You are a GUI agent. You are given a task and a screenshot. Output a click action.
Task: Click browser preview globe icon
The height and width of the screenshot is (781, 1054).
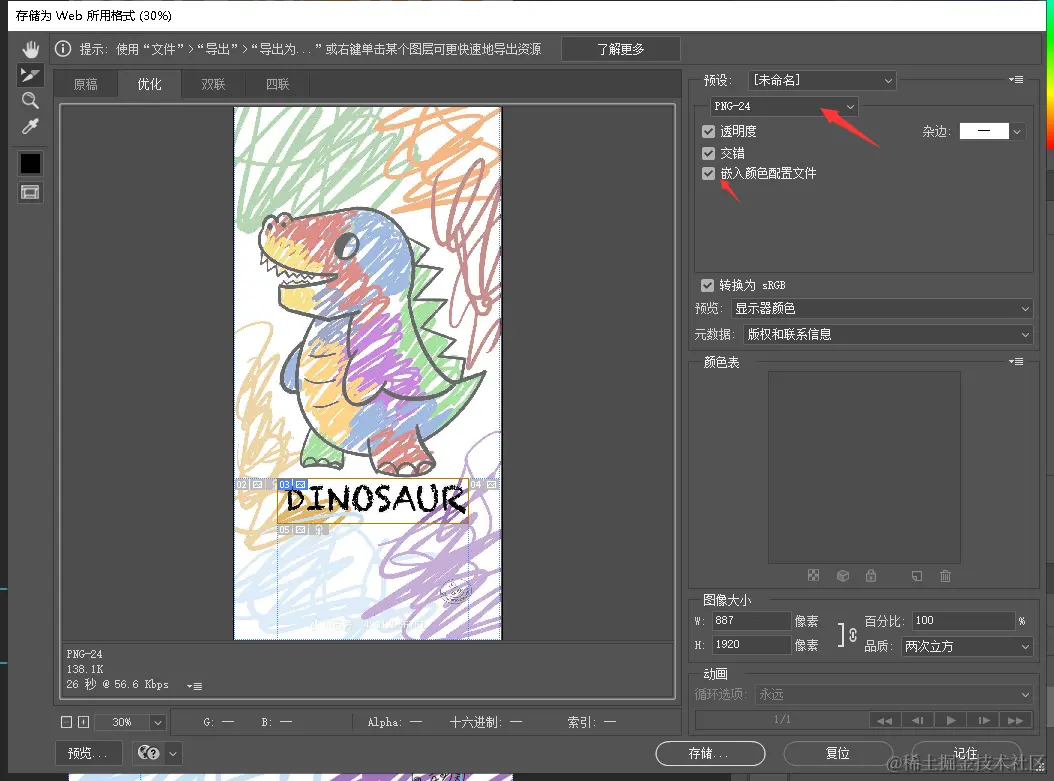point(149,753)
